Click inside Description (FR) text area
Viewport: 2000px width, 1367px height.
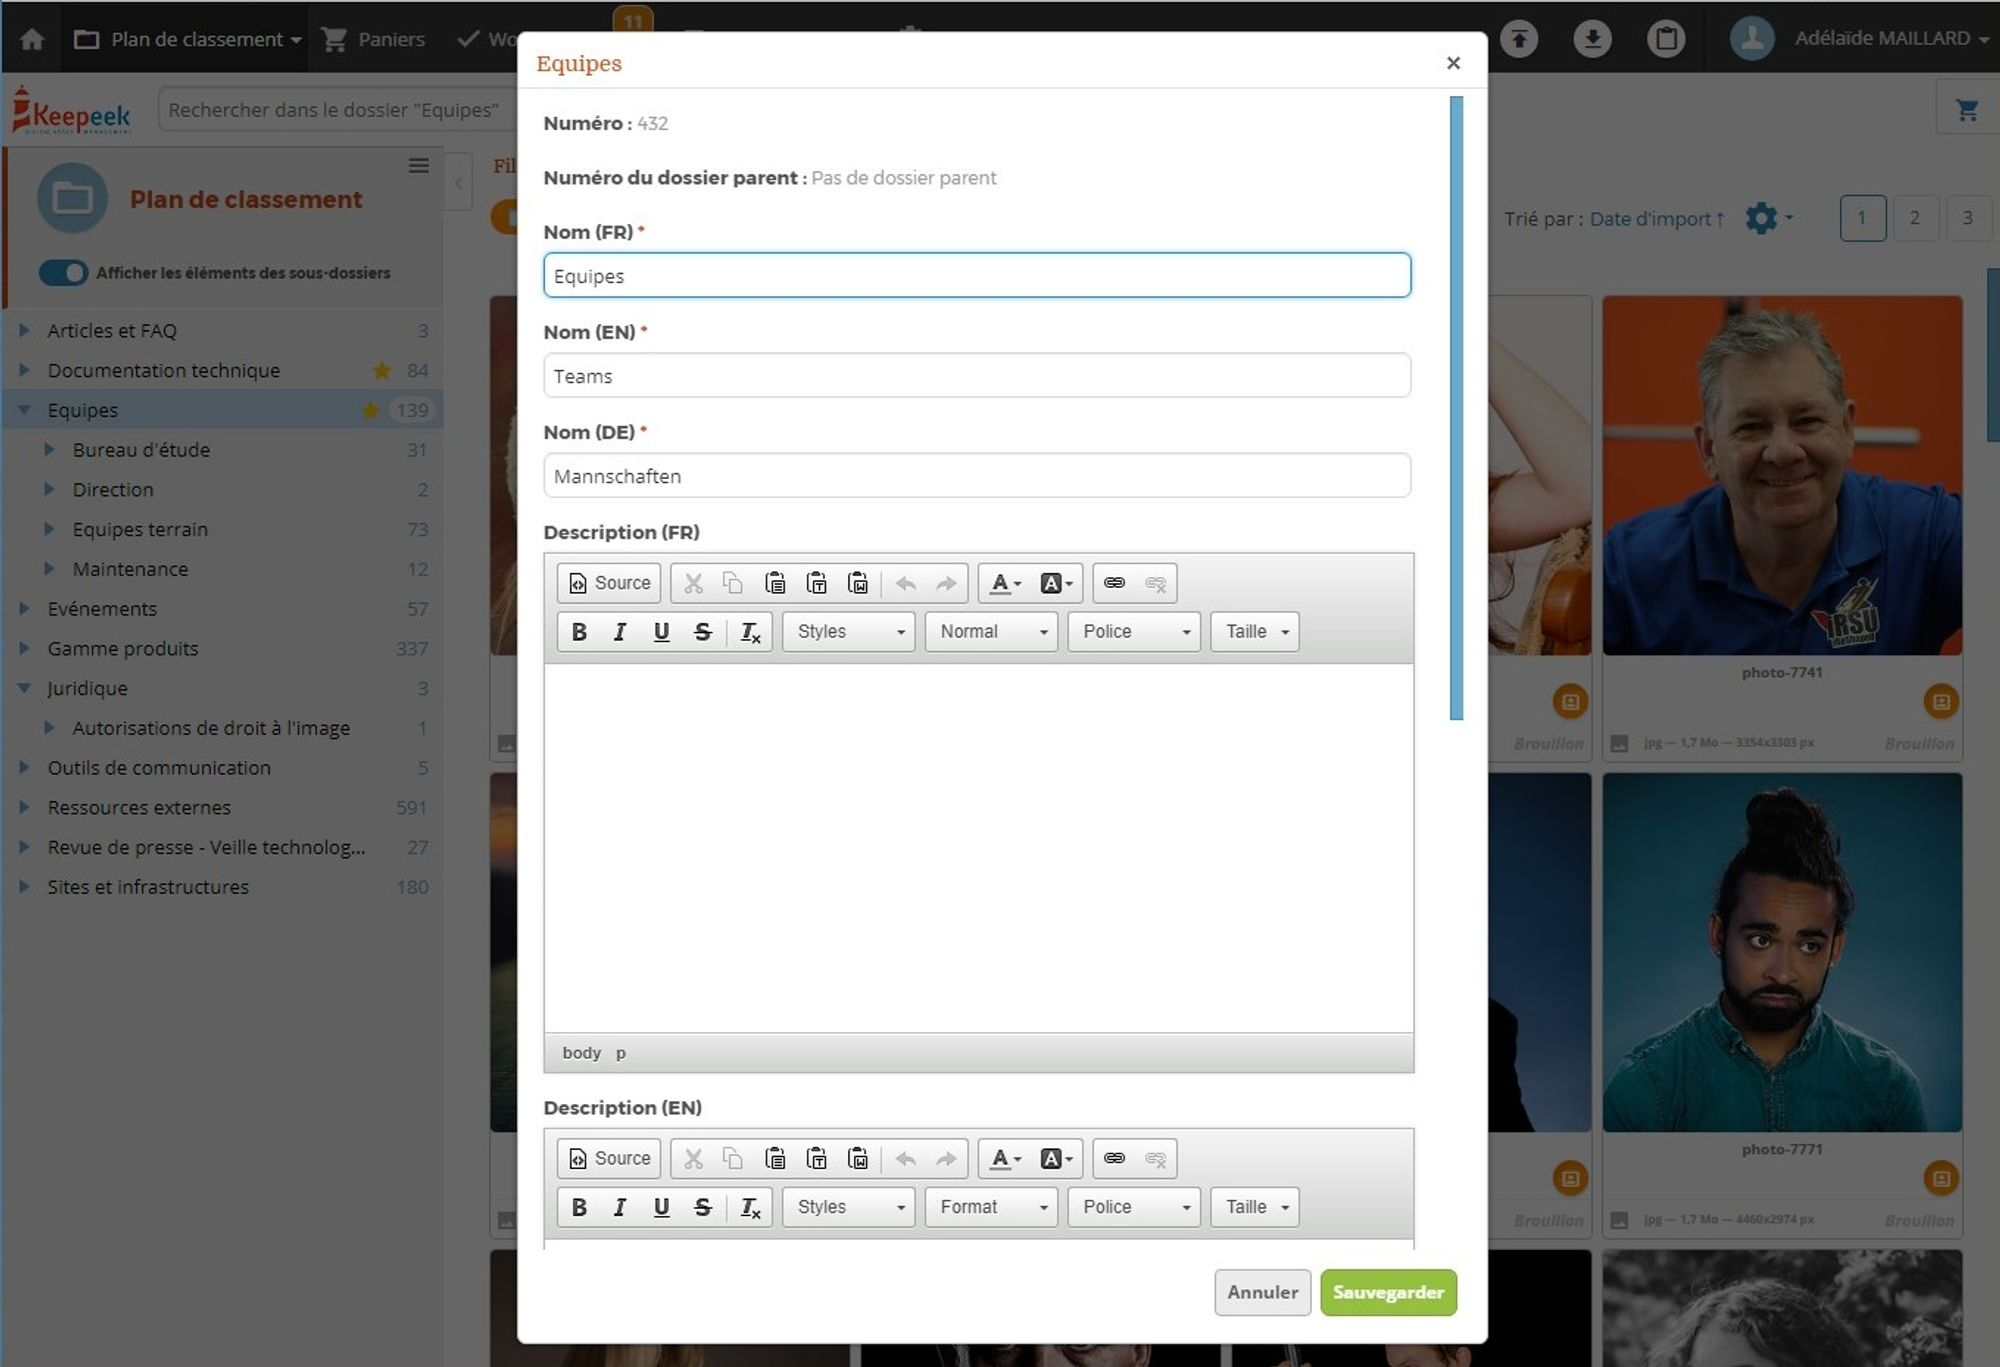click(x=978, y=848)
